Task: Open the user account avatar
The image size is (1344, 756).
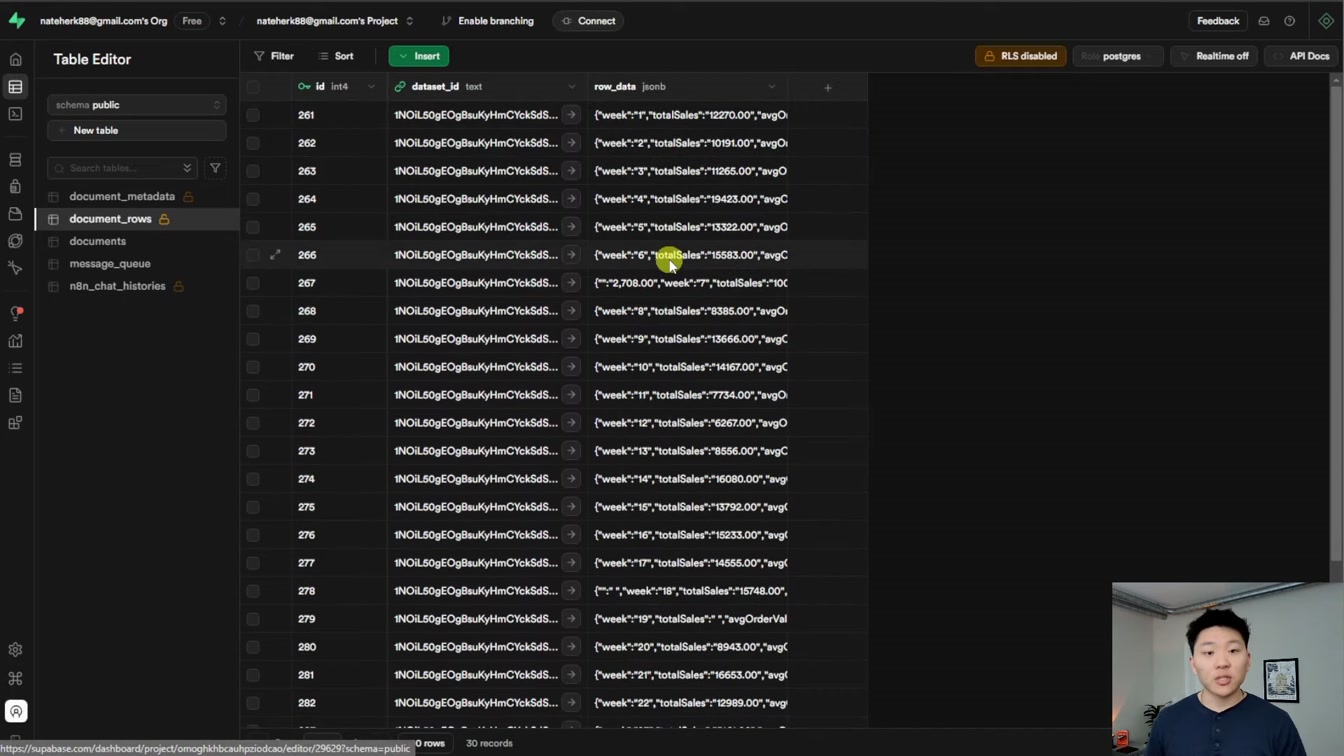Action: click(16, 711)
